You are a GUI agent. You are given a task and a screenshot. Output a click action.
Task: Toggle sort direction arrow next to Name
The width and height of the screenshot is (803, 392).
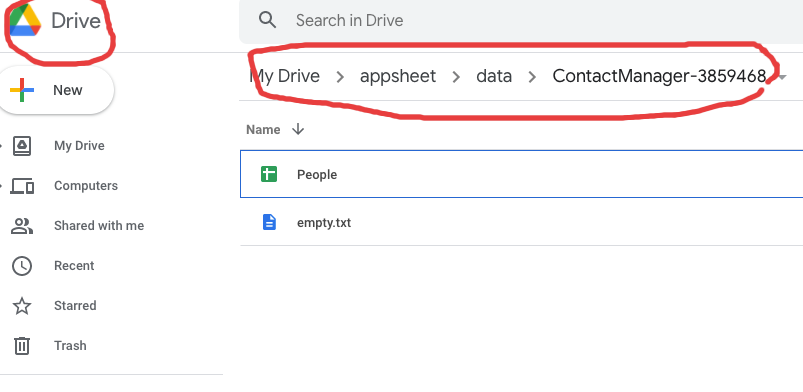(x=298, y=129)
